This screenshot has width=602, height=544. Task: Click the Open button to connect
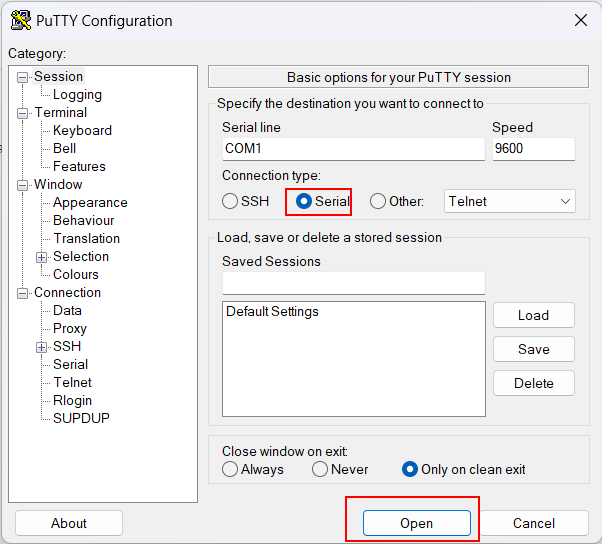[x=417, y=523]
